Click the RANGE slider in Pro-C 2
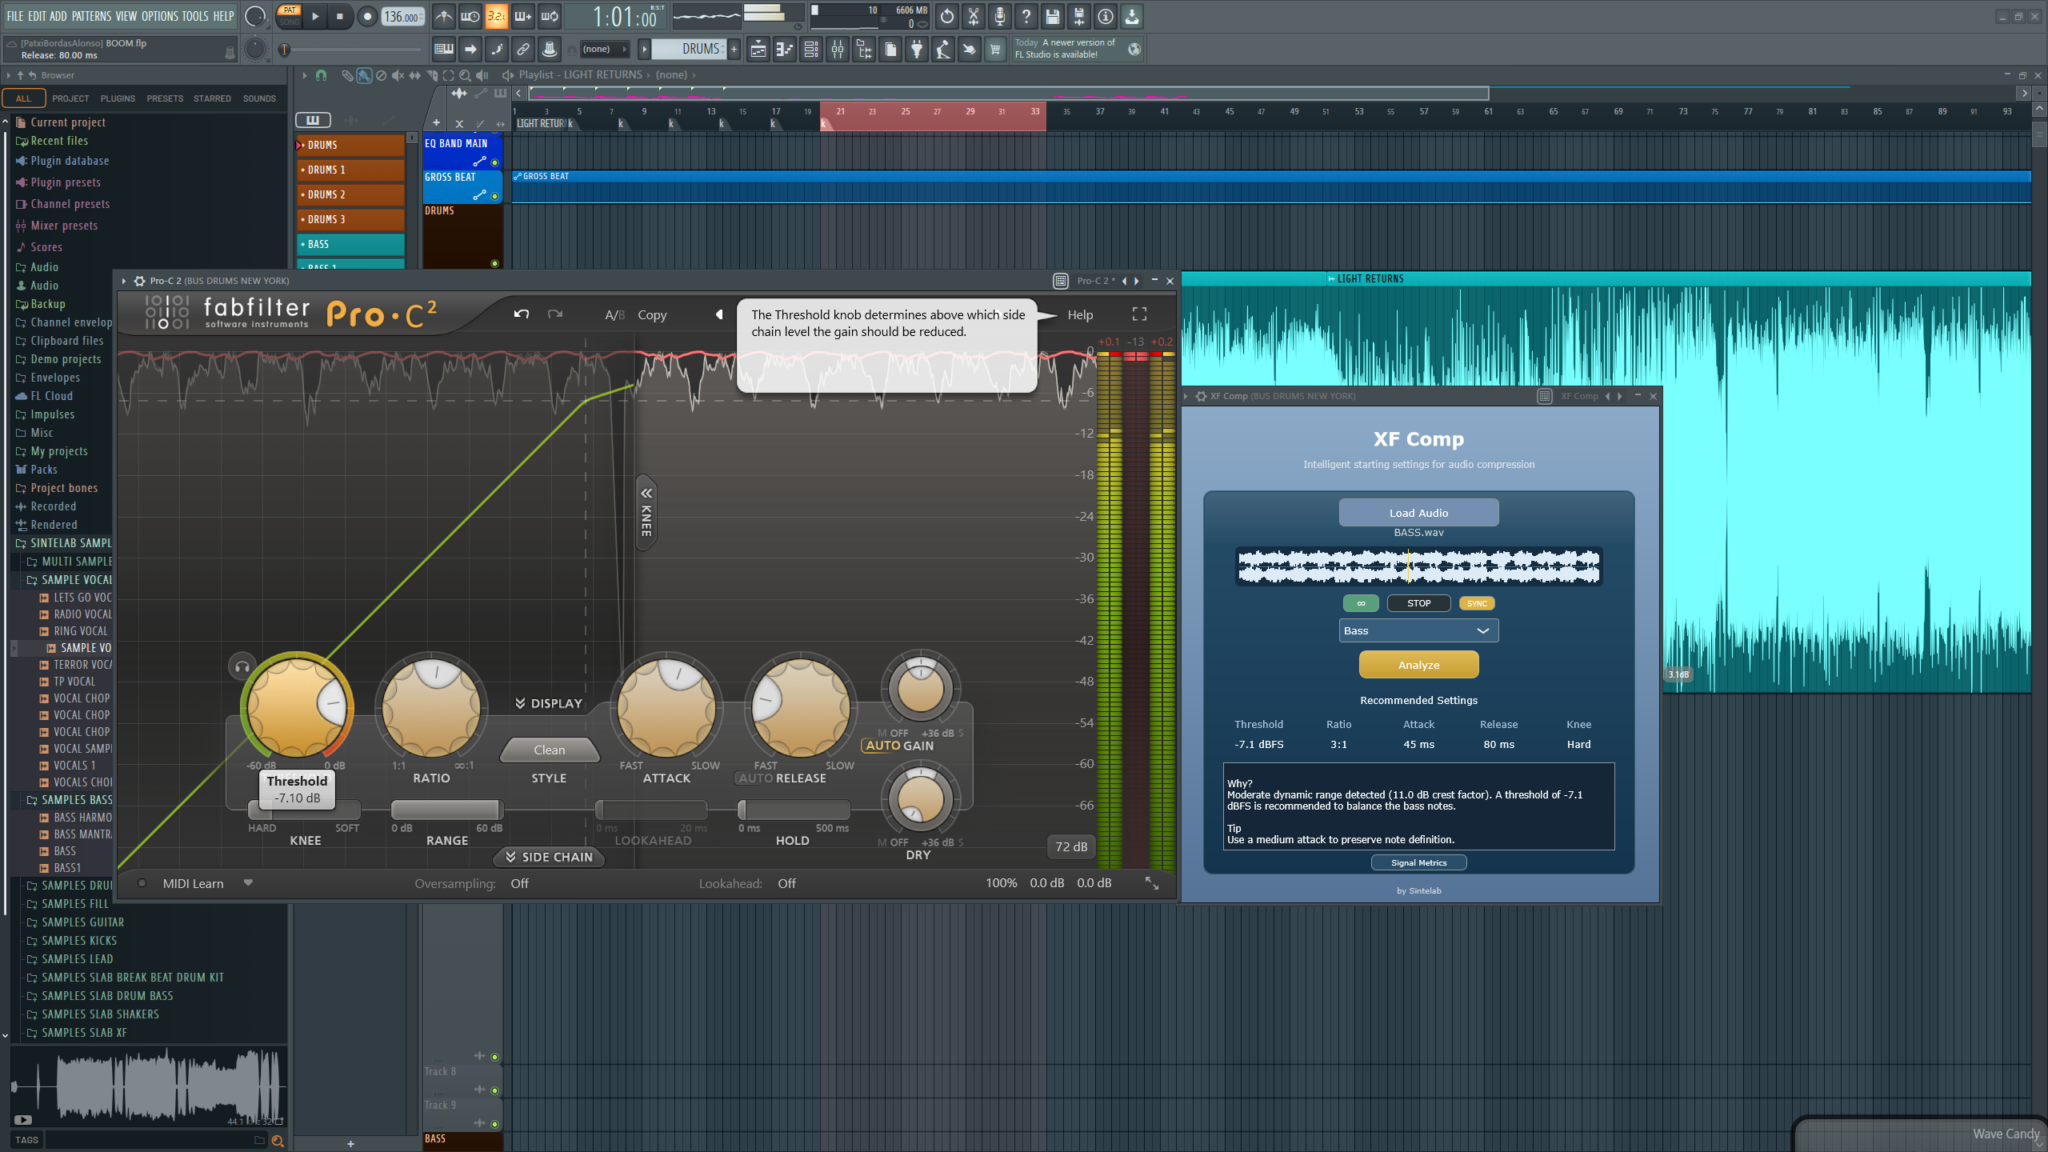The image size is (2048, 1152). click(446, 810)
